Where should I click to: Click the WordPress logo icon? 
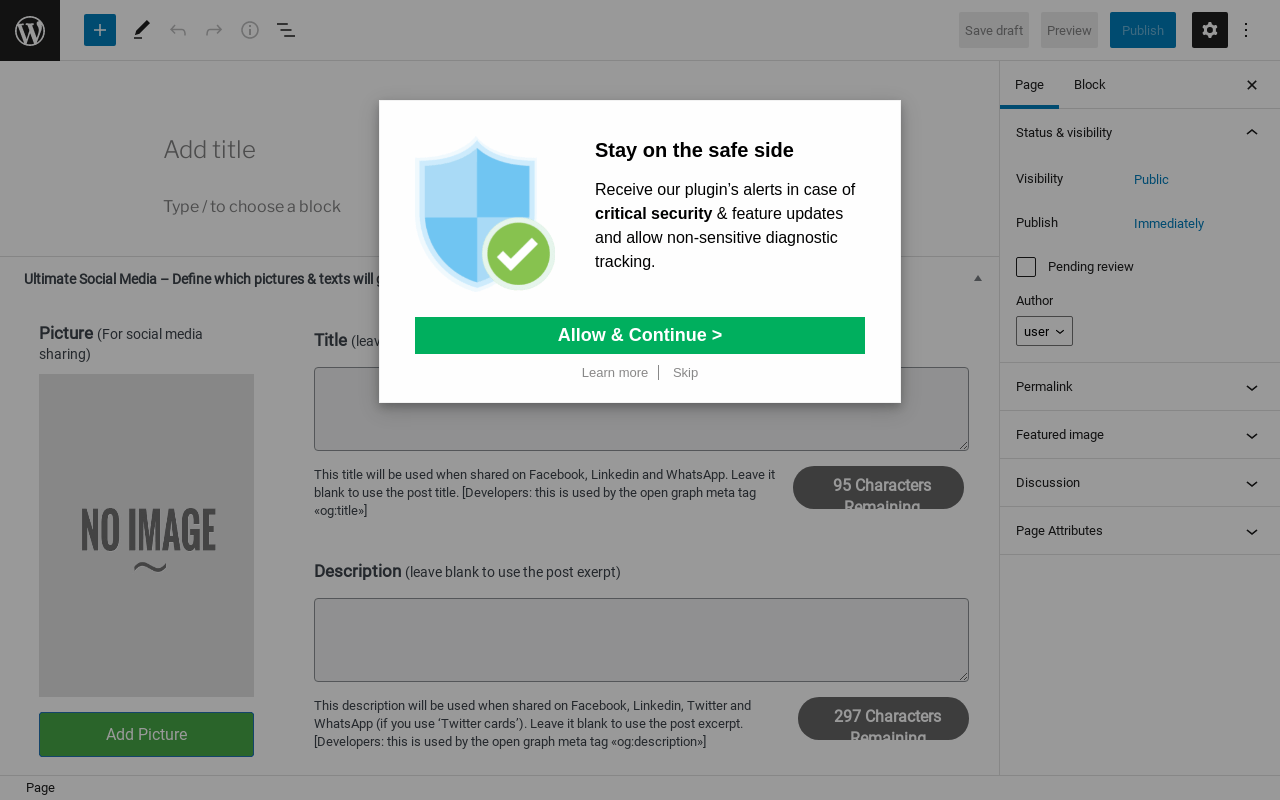30,30
